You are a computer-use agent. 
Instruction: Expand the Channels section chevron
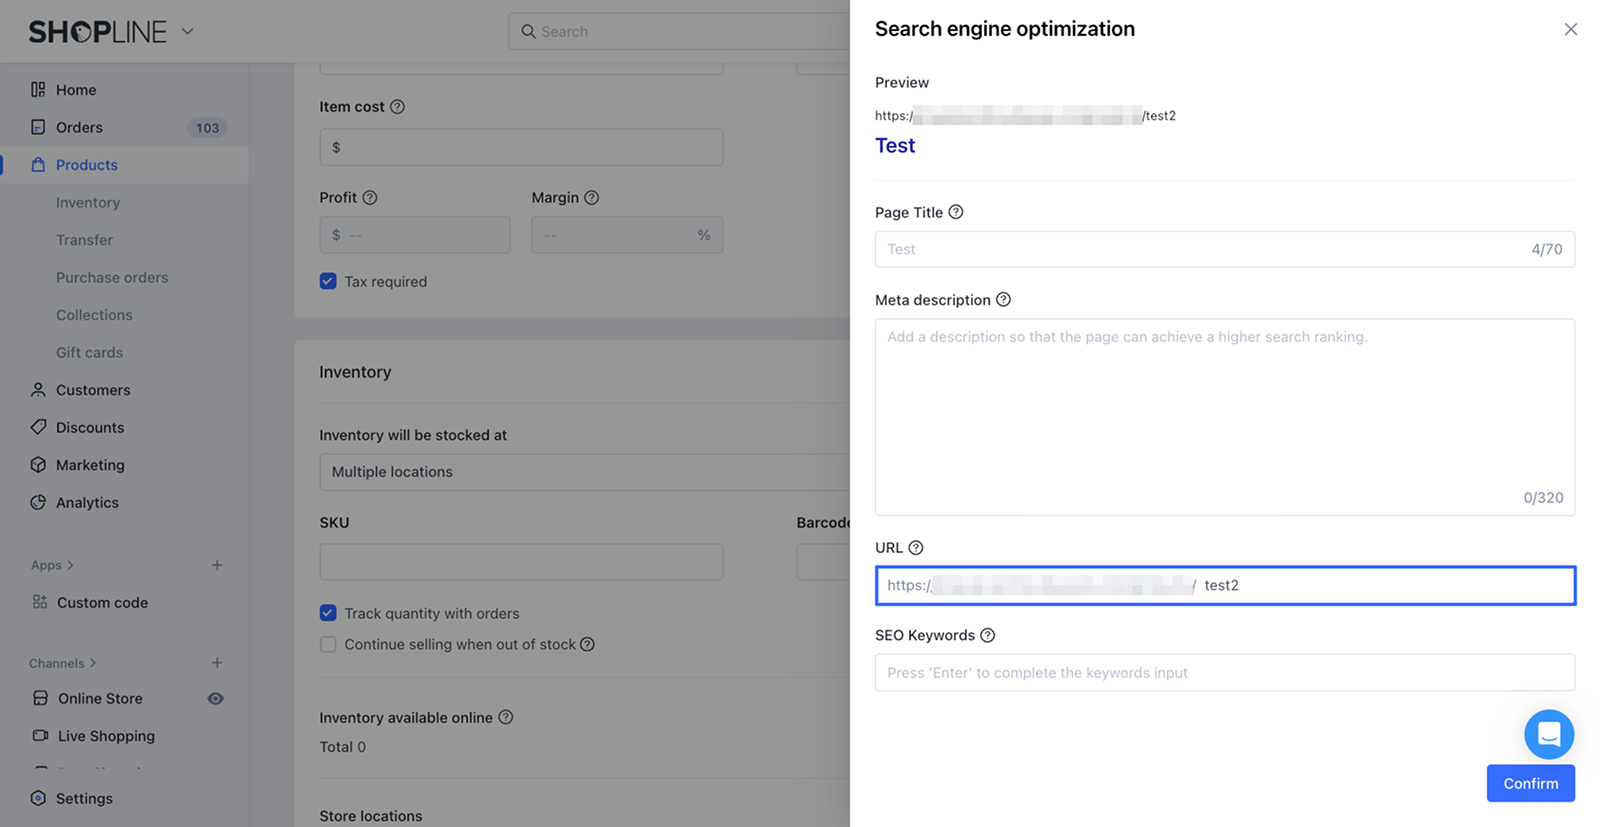[93, 663]
